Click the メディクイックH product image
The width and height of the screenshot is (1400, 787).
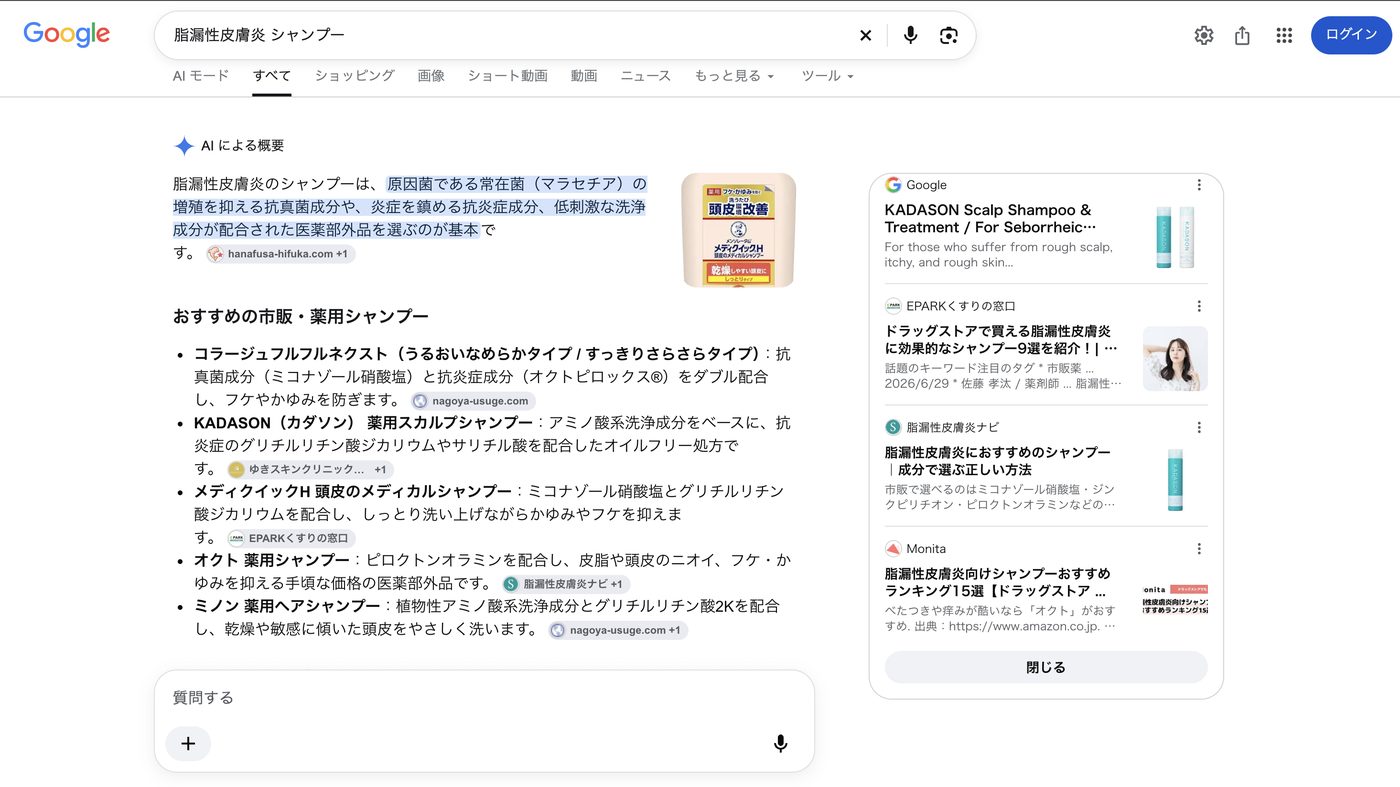pos(739,230)
